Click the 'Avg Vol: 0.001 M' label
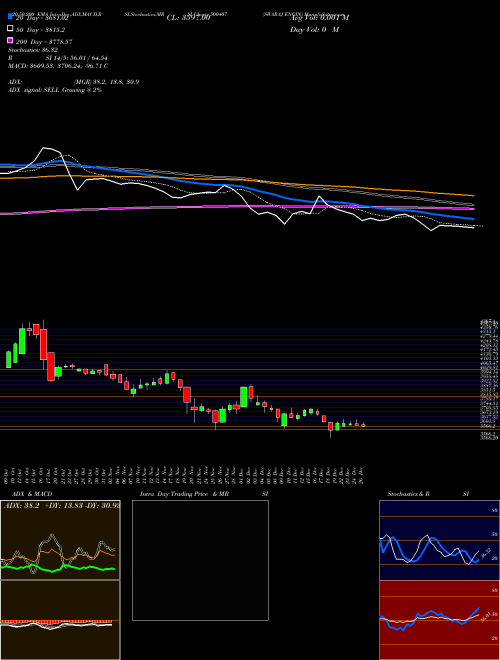Screen dimensions: 500x660 pyautogui.click(x=319, y=18)
